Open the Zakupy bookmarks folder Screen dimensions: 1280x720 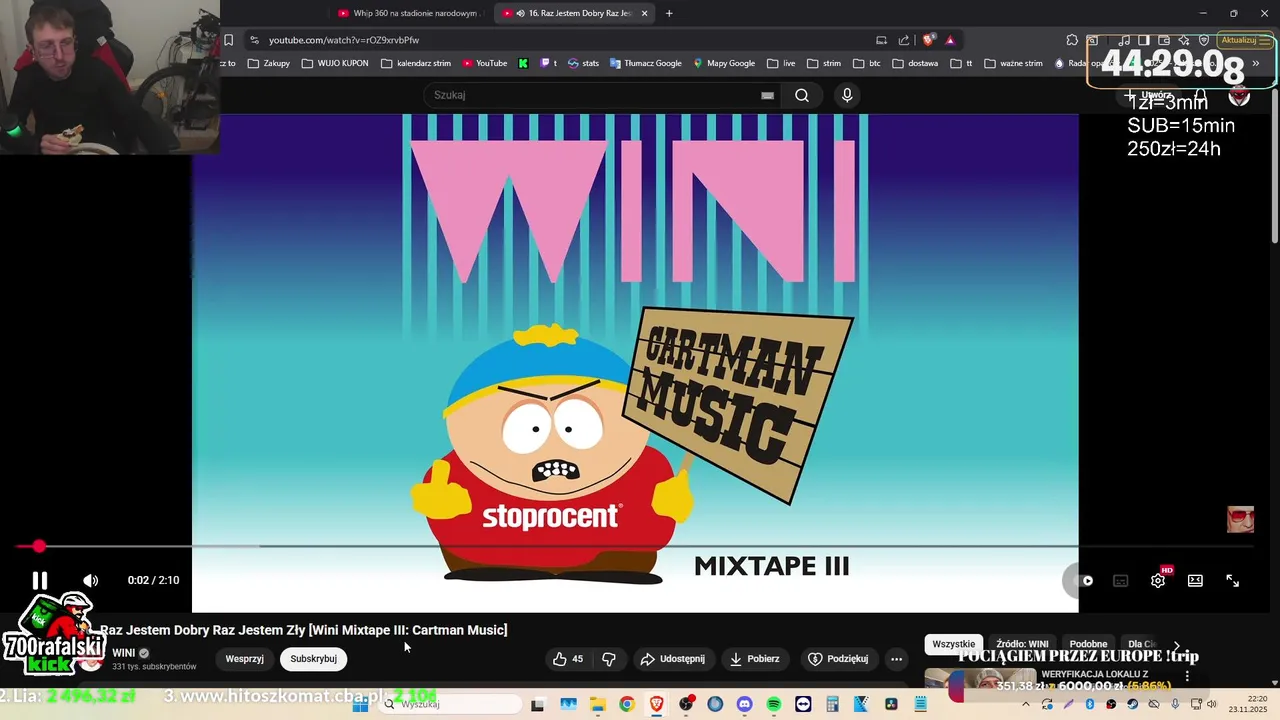pyautogui.click(x=269, y=63)
